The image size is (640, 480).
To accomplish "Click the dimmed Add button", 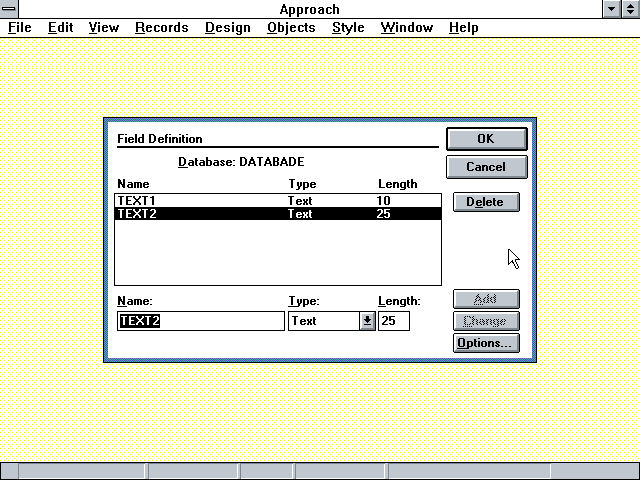I will [x=486, y=299].
